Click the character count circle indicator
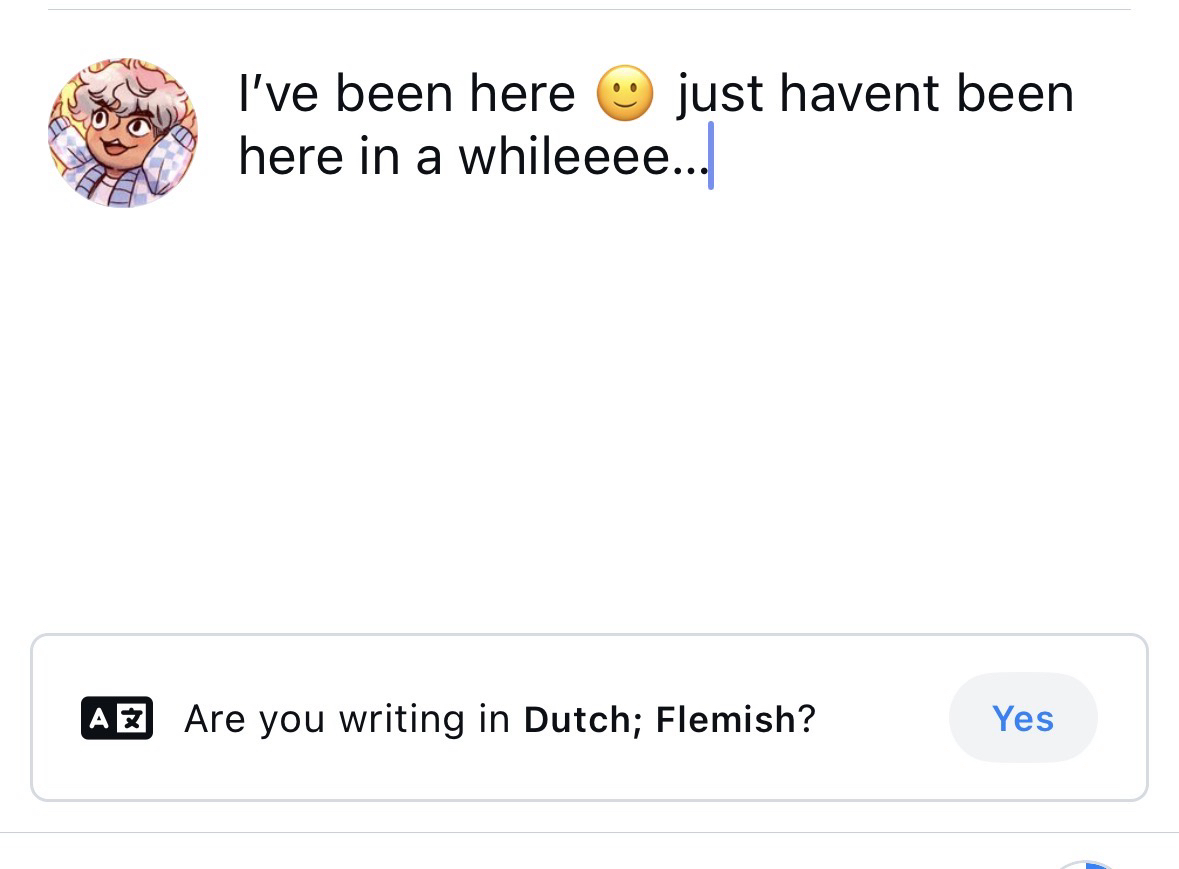 1087,864
